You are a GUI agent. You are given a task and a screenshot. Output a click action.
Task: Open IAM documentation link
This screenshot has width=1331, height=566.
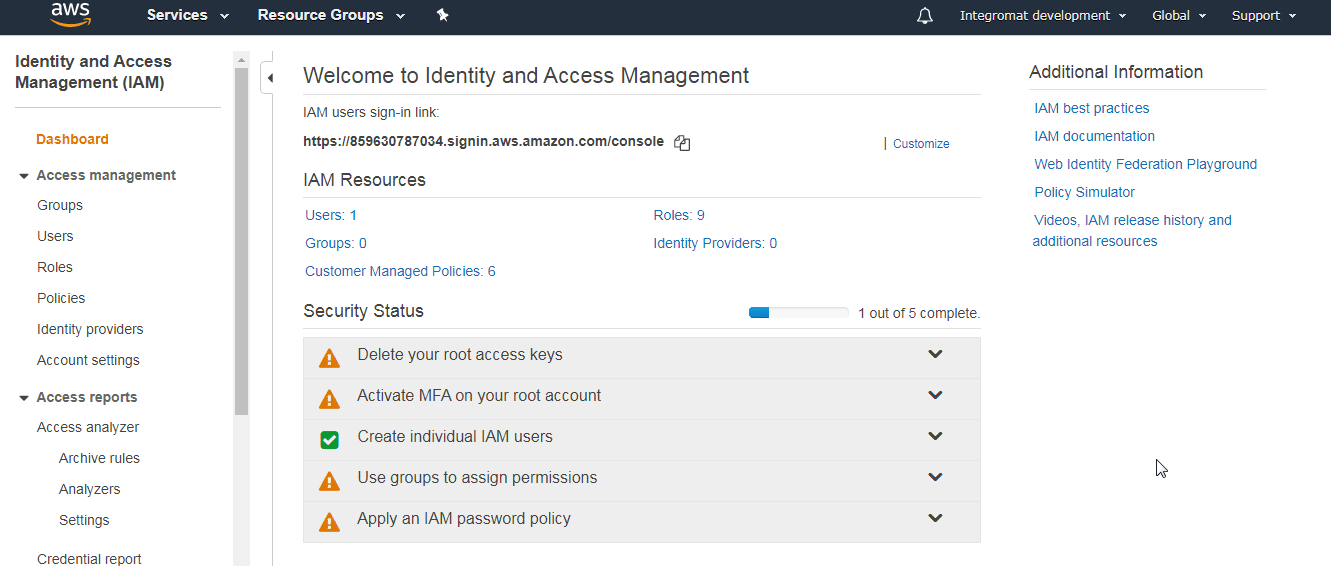pyautogui.click(x=1094, y=136)
